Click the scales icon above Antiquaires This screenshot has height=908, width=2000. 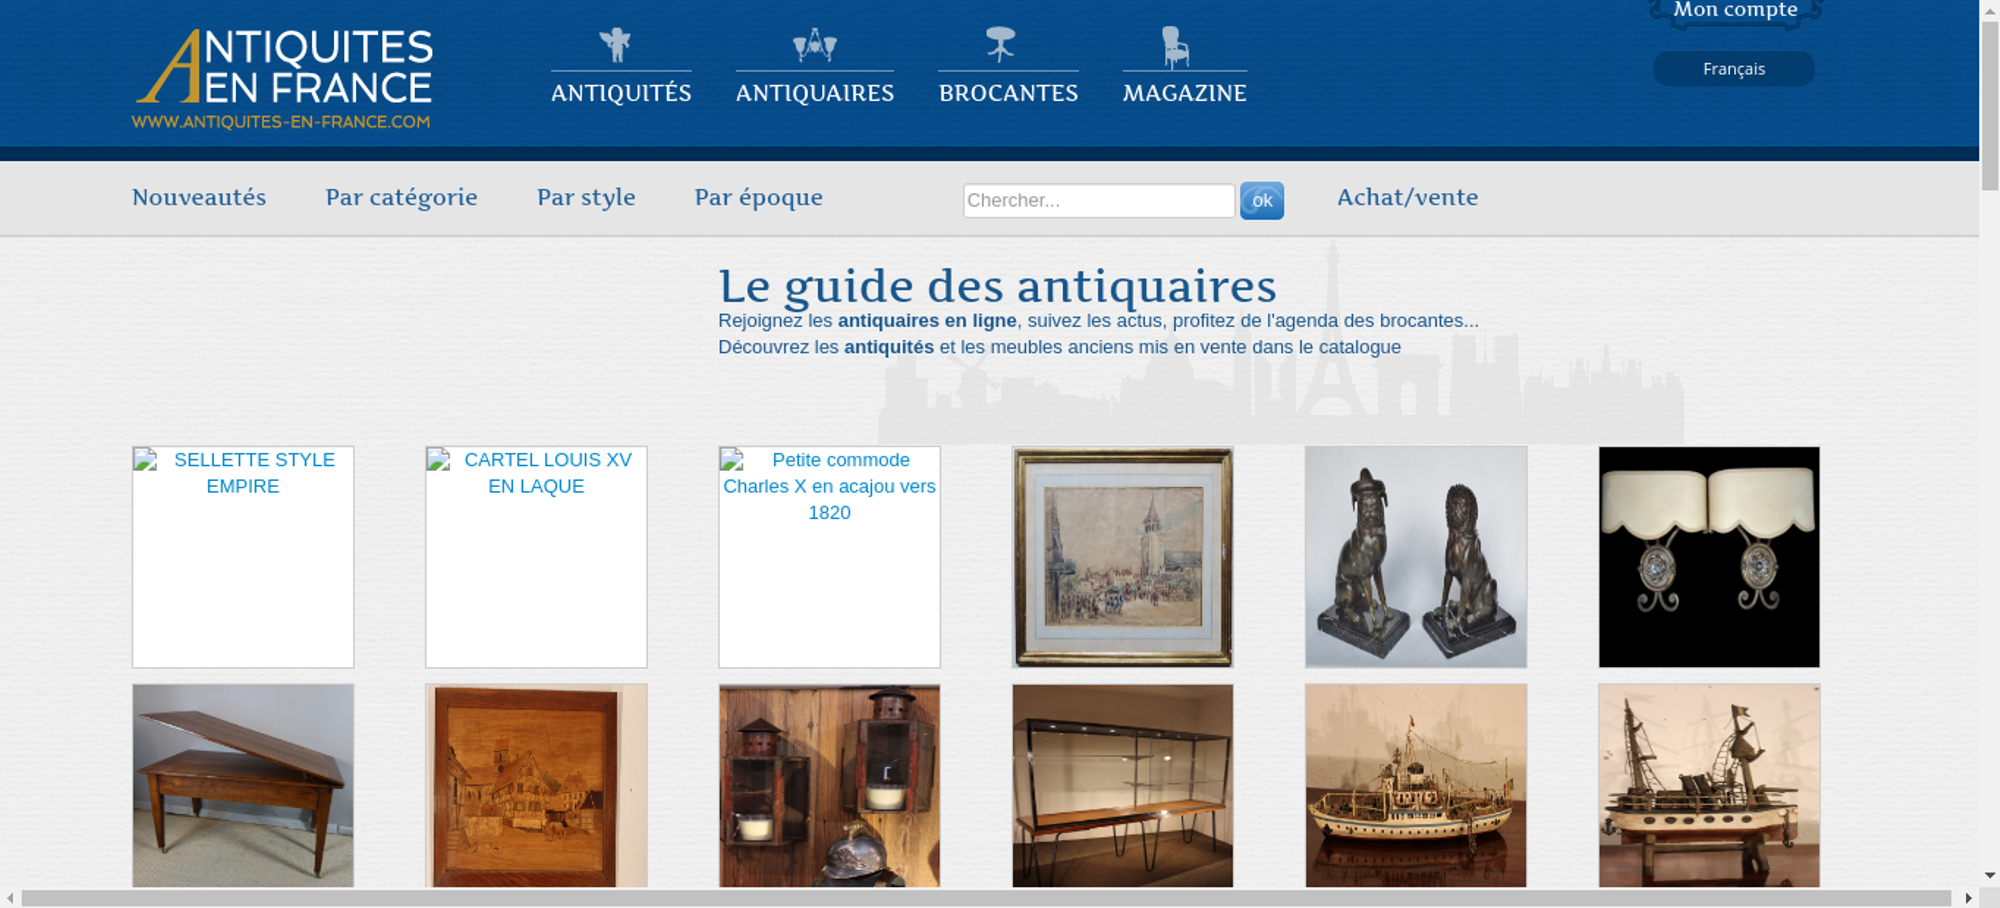(814, 45)
